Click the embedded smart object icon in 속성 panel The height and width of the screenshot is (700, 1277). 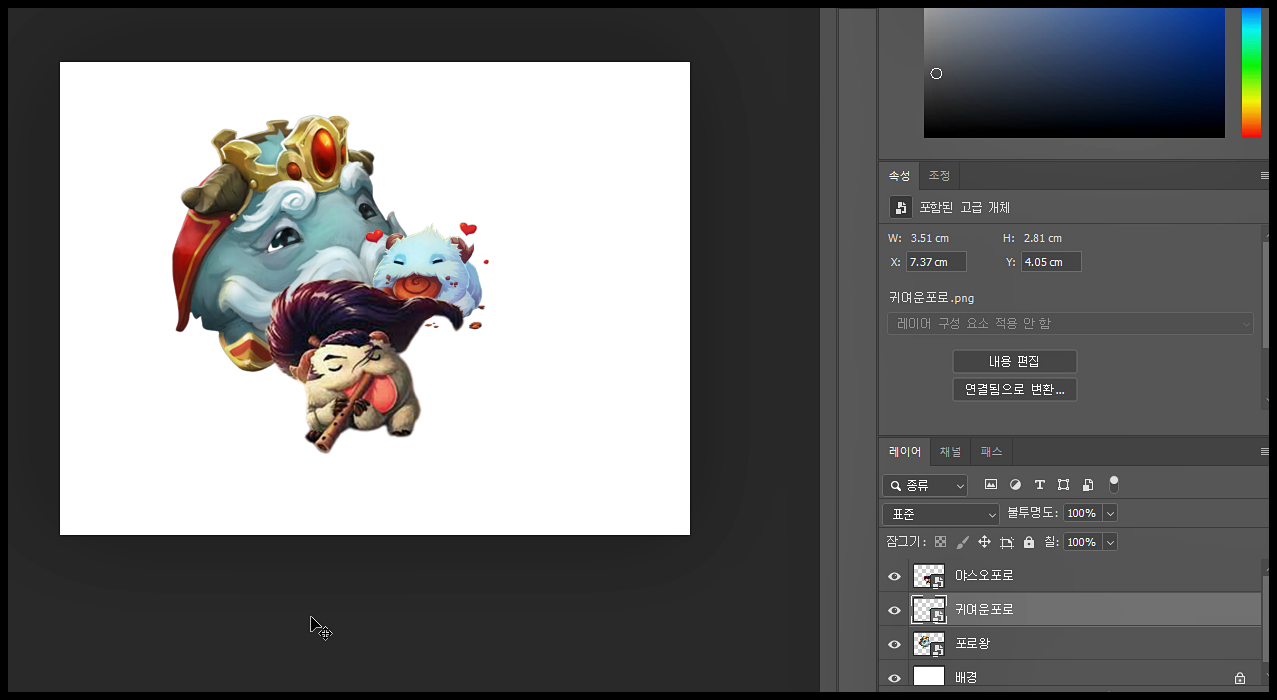click(x=901, y=207)
